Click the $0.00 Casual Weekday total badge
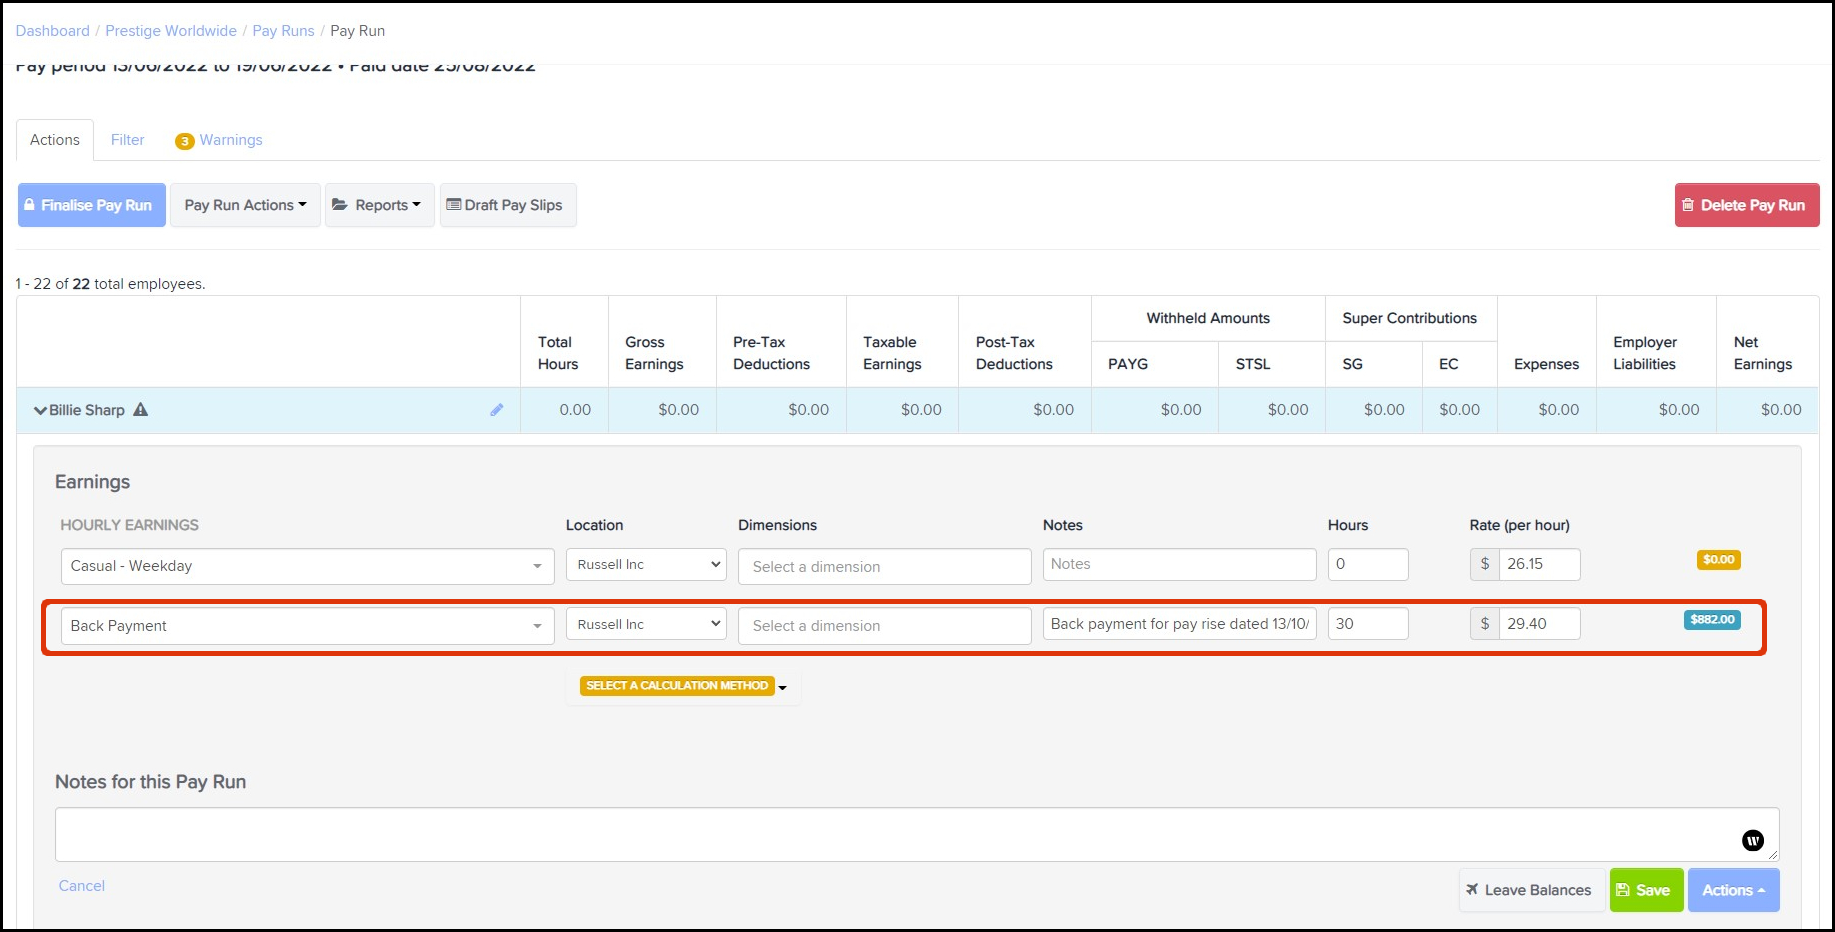 [1718, 560]
